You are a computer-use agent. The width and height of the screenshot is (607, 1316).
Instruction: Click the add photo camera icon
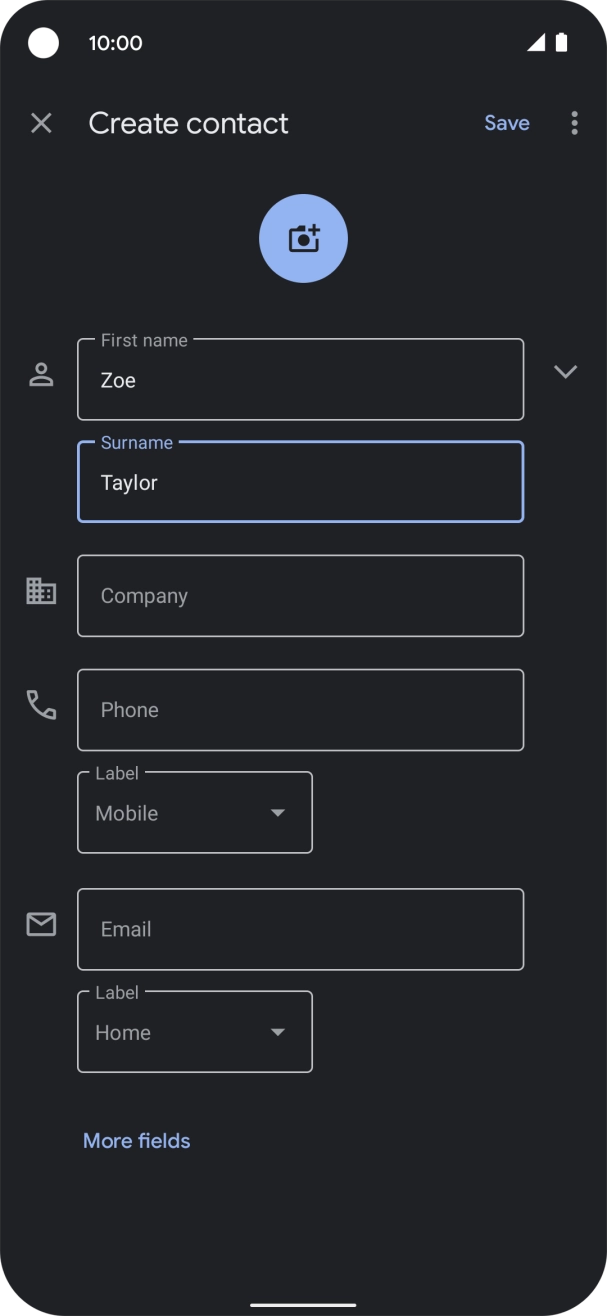pyautogui.click(x=303, y=238)
